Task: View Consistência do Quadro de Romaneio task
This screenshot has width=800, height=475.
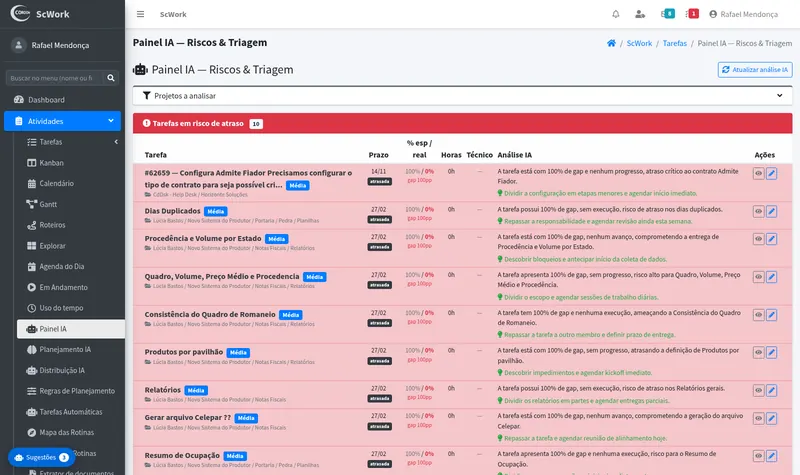Action: coord(759,315)
